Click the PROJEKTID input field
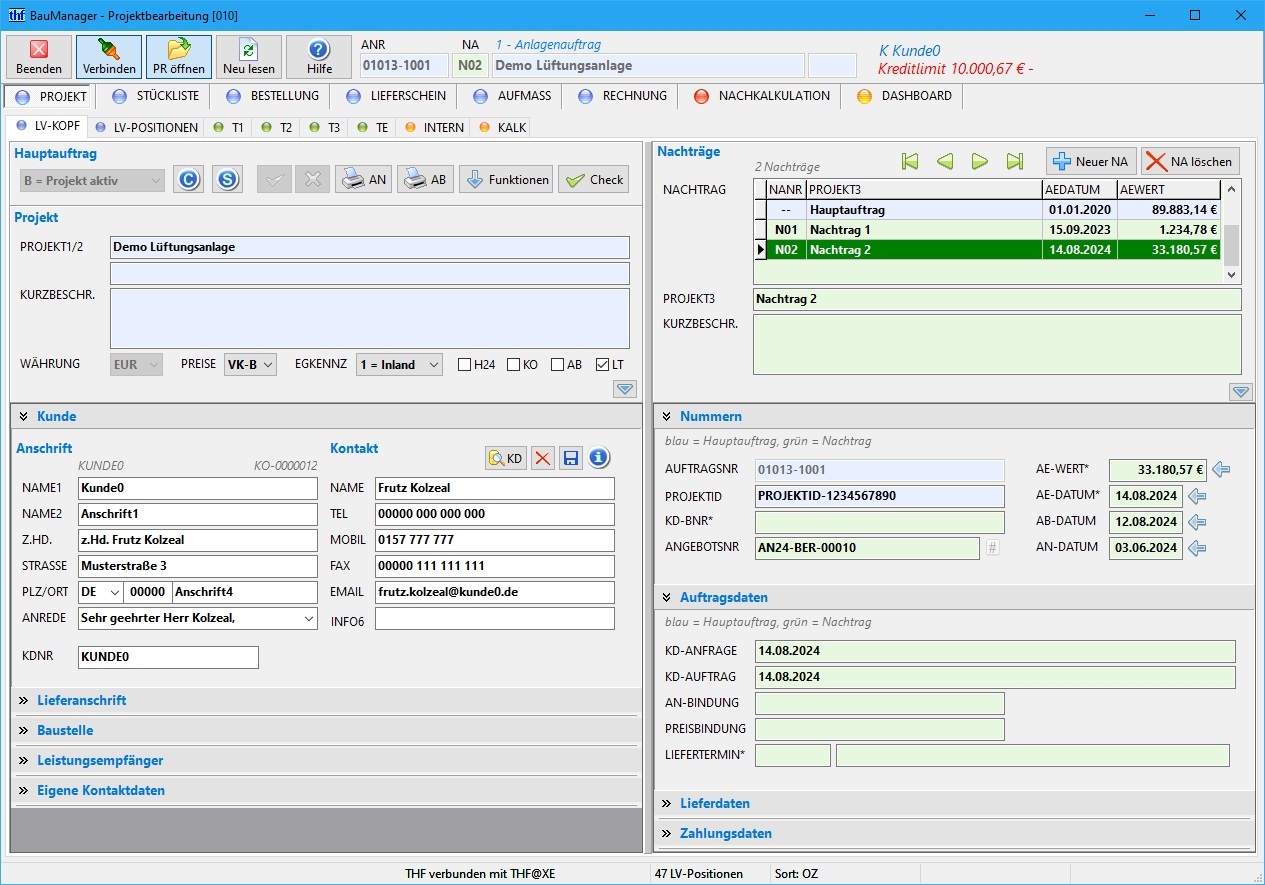1265x885 pixels. pyautogui.click(x=879, y=496)
